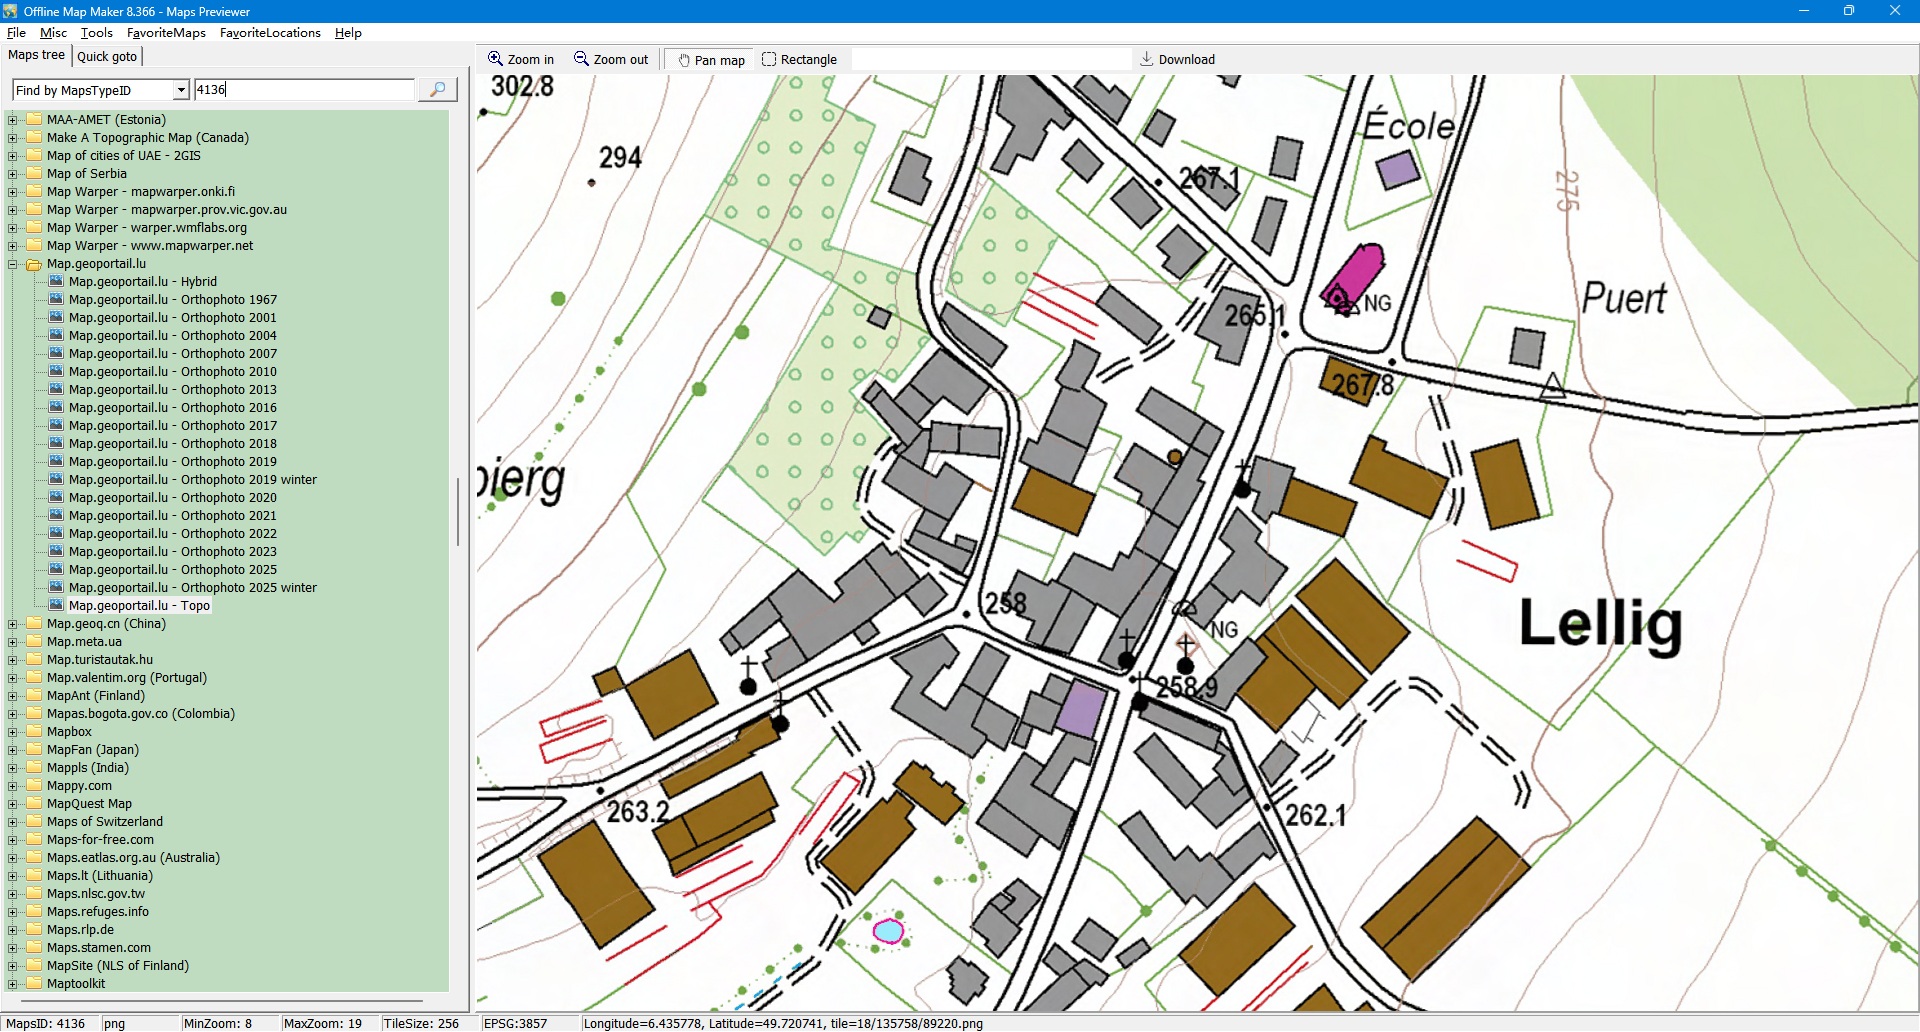Open the Tools menu
This screenshot has height=1032, width=1920.
[97, 33]
